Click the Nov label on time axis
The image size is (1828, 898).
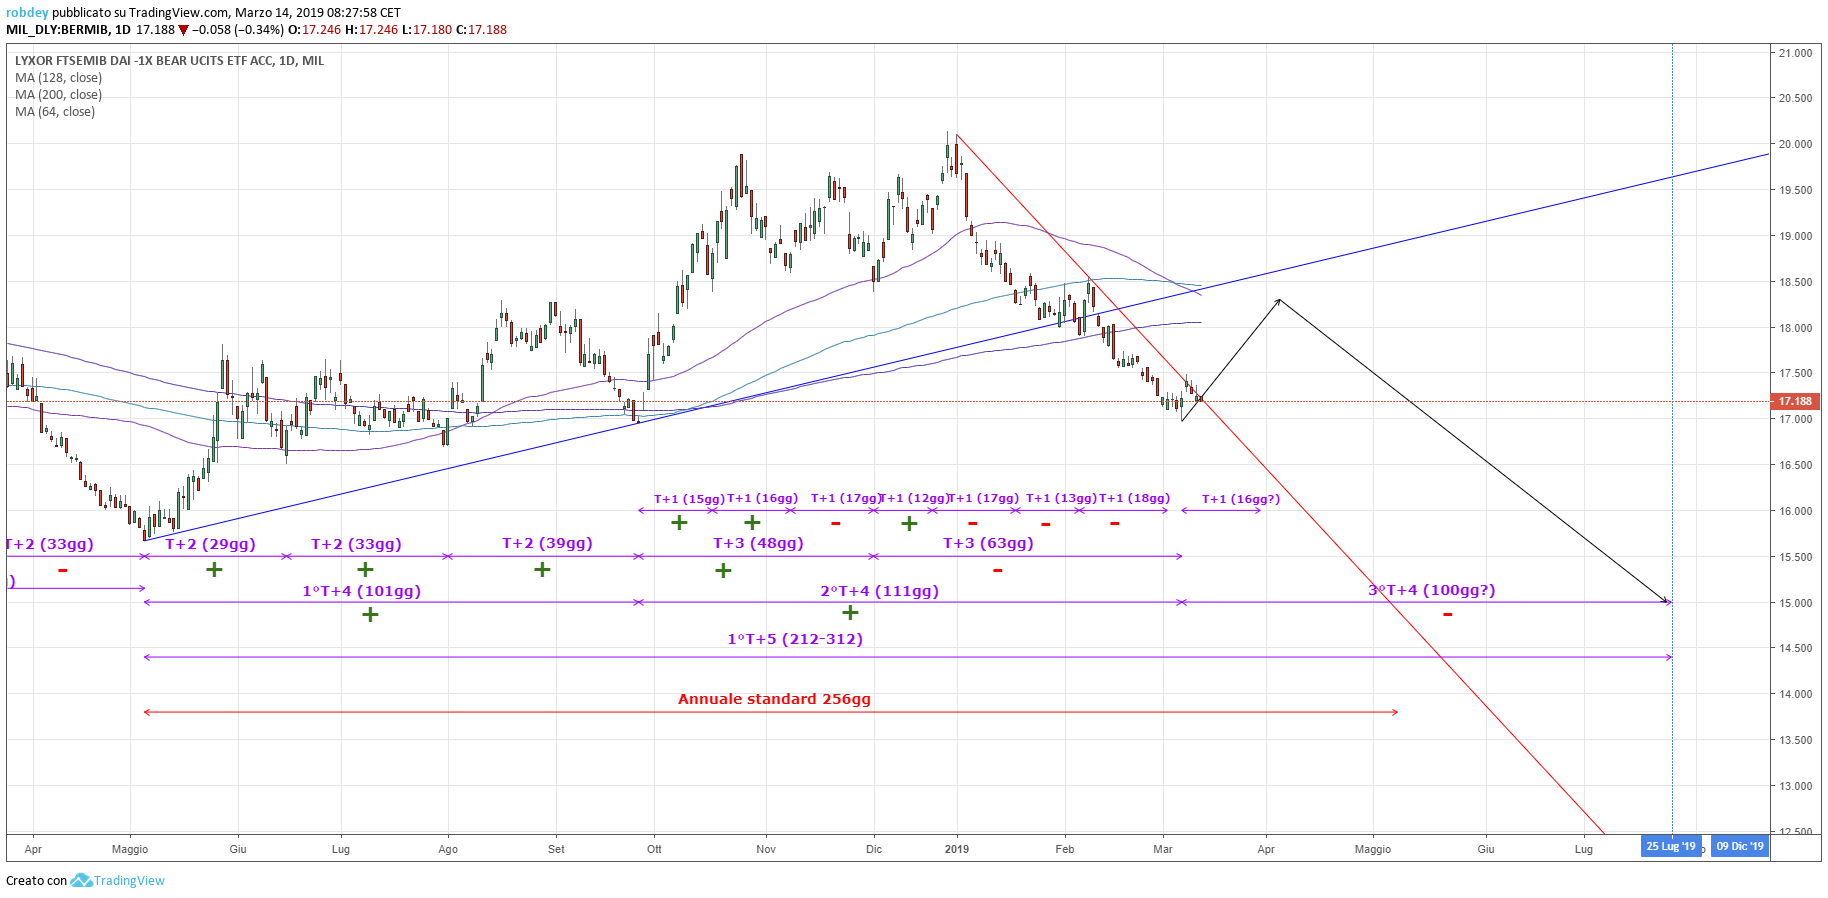[x=766, y=849]
